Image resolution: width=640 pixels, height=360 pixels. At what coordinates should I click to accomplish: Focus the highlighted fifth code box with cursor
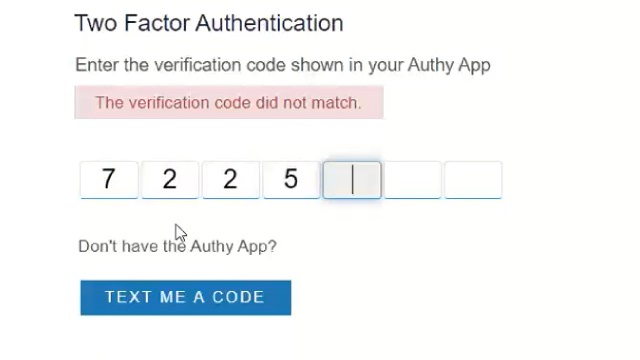pyautogui.click(x=352, y=180)
